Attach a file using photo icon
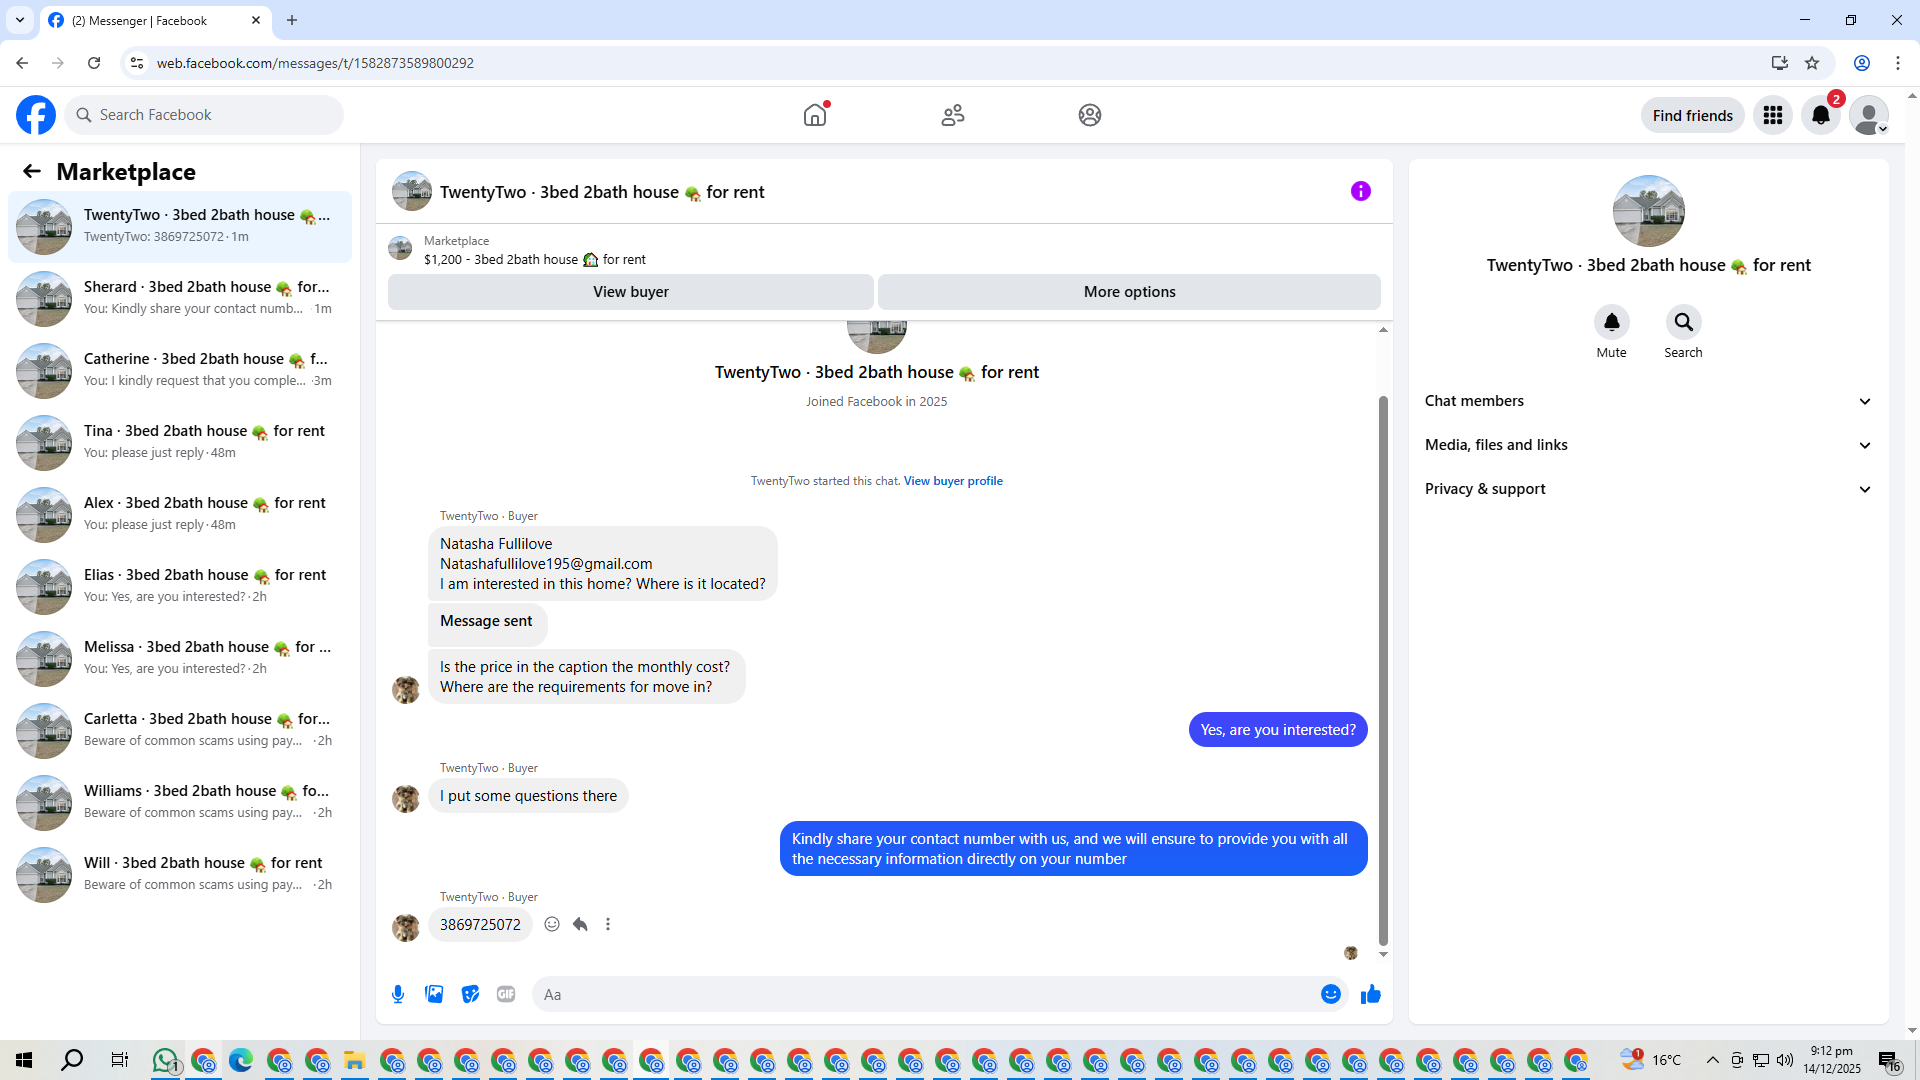Viewport: 1920px width, 1080px height. [434, 994]
